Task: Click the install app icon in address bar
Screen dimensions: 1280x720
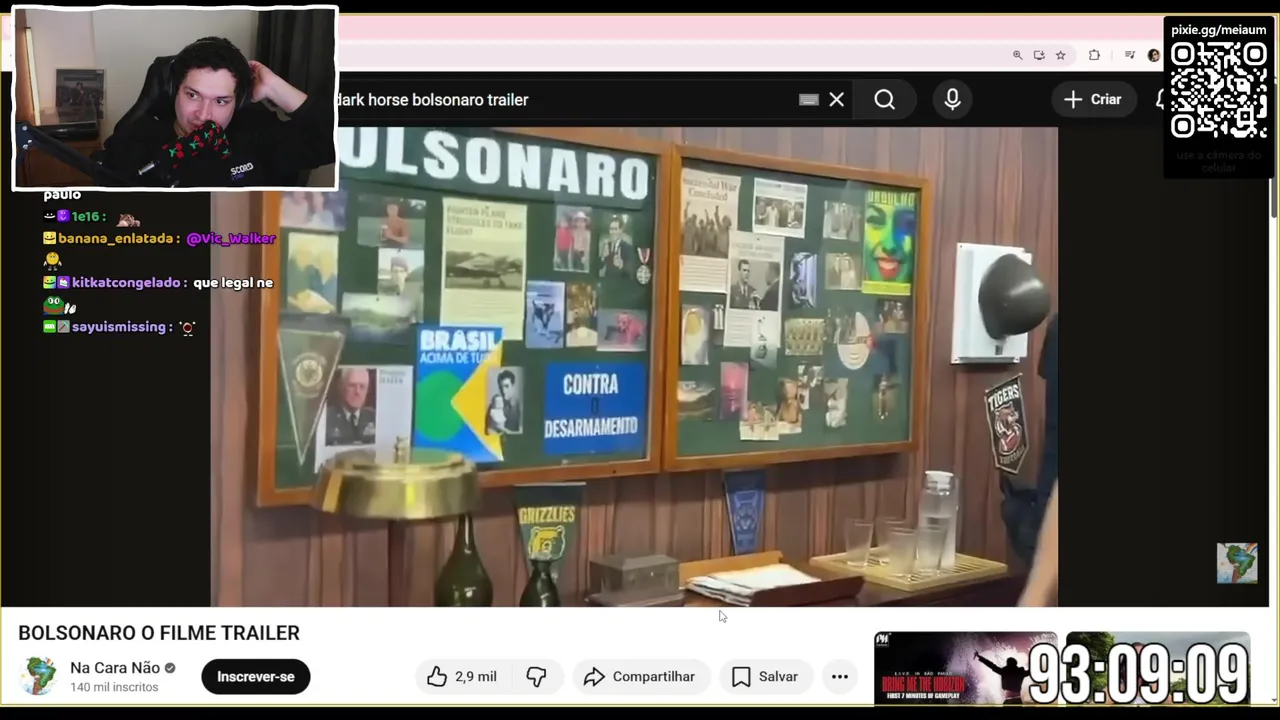Action: click(x=1039, y=55)
